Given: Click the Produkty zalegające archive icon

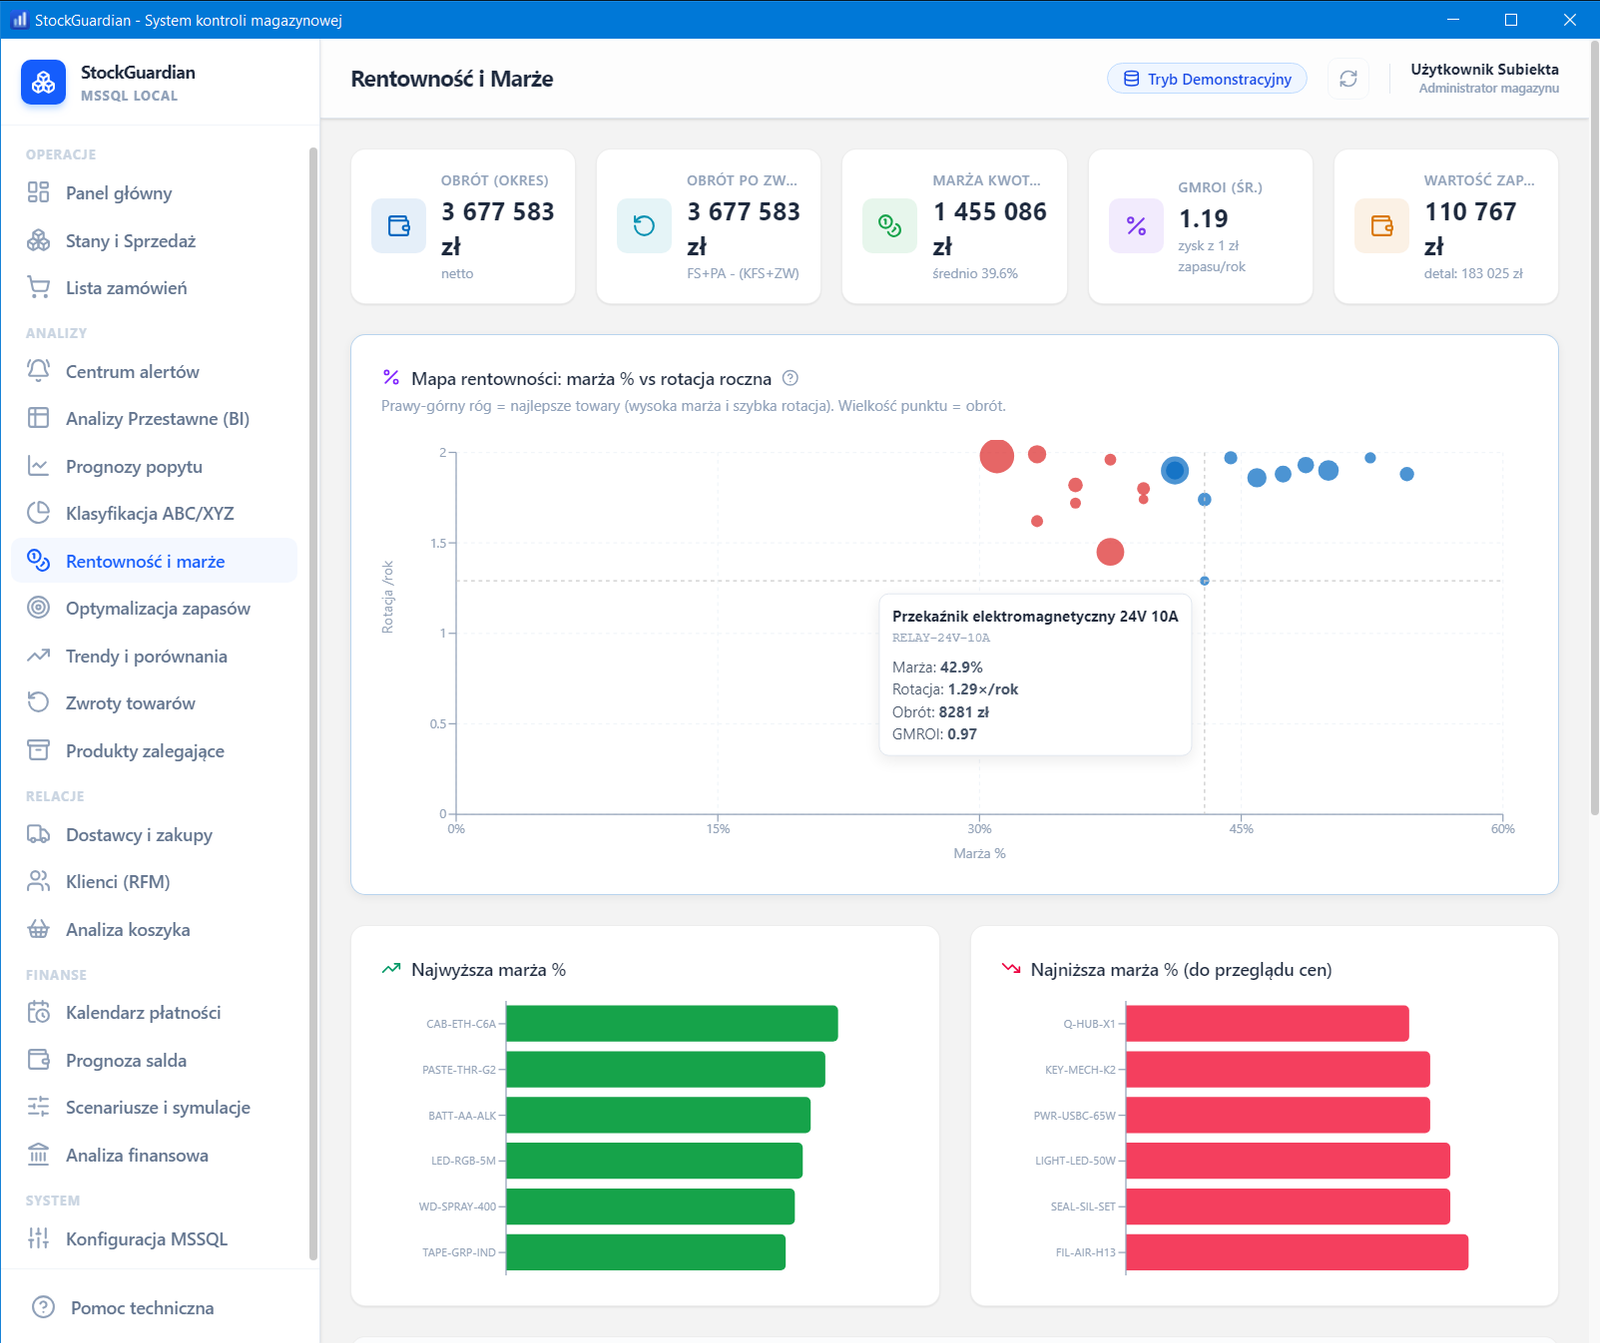Looking at the screenshot, I should coord(38,751).
